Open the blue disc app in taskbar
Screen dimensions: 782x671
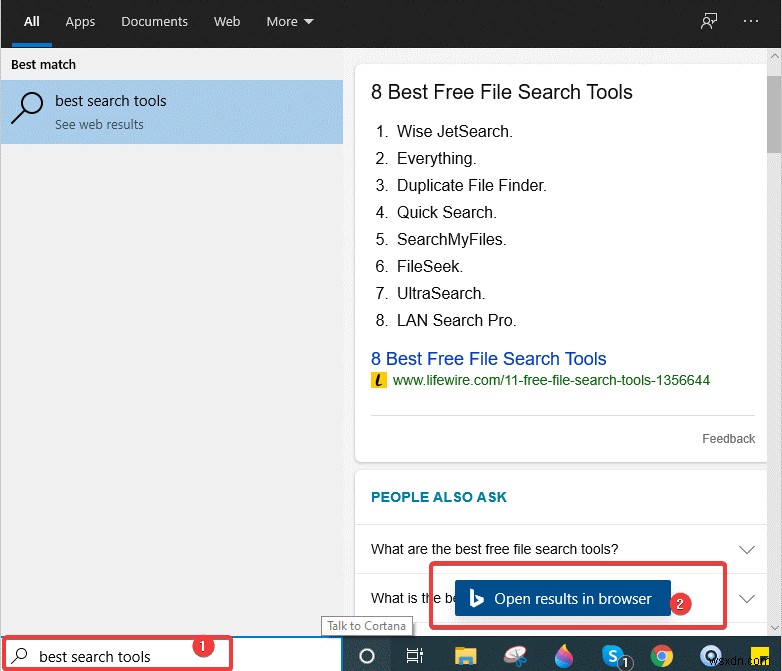710,656
